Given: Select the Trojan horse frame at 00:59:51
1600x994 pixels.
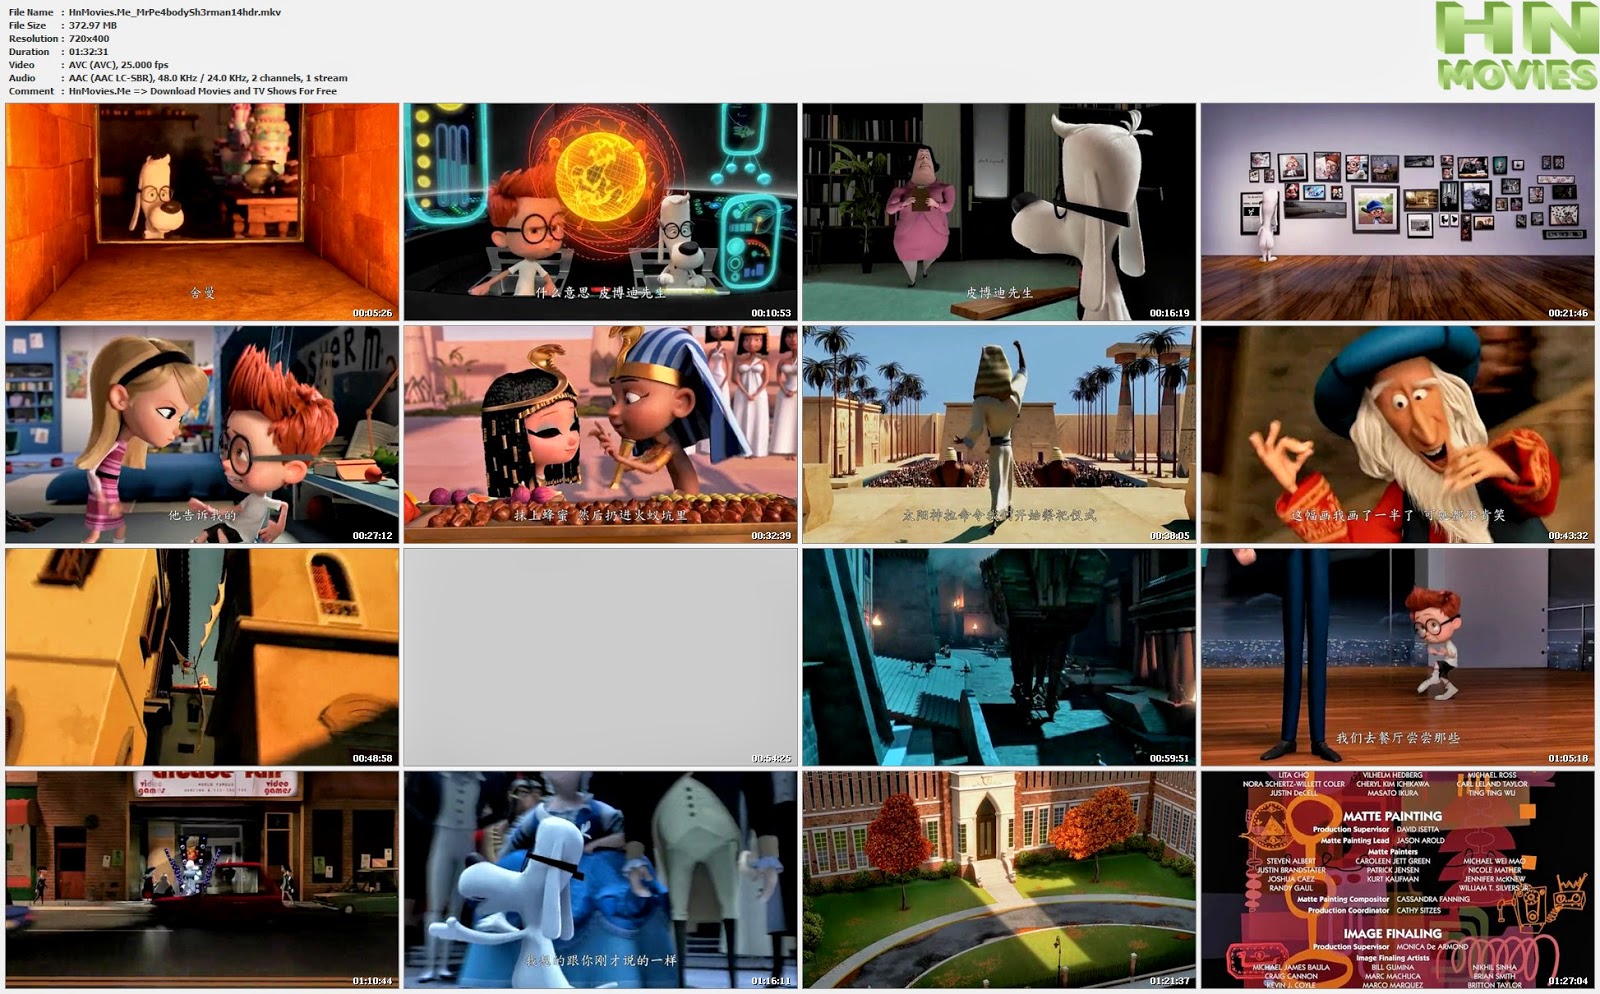Looking at the screenshot, I should tap(999, 657).
